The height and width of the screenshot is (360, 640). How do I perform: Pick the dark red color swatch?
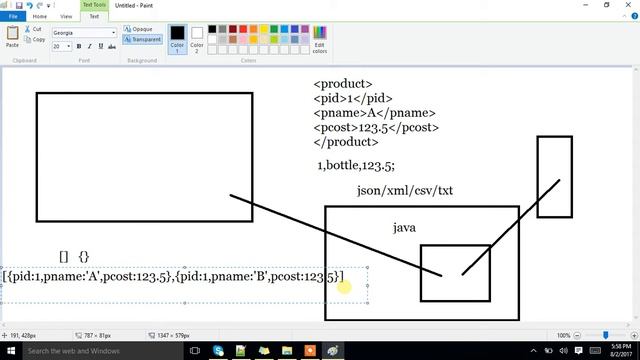pos(233,29)
